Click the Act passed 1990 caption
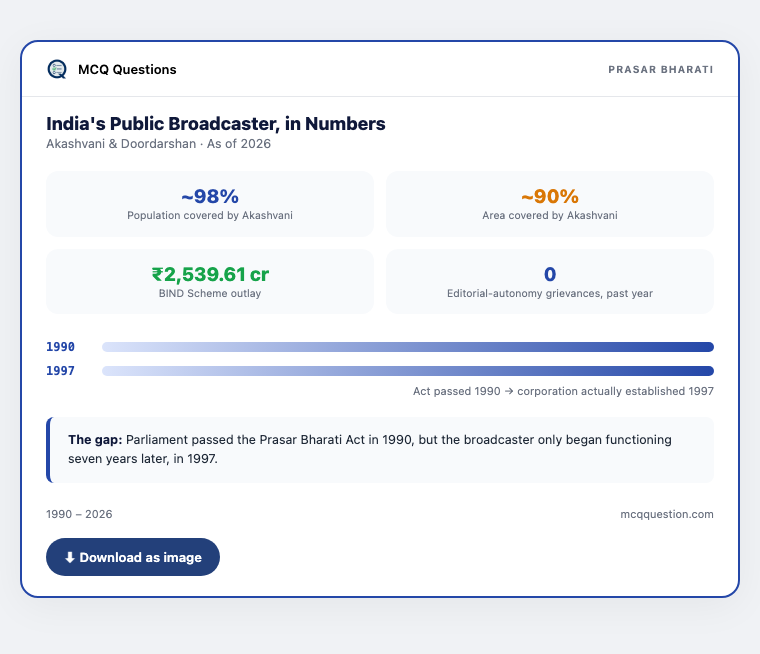The width and height of the screenshot is (760, 654). tap(563, 391)
